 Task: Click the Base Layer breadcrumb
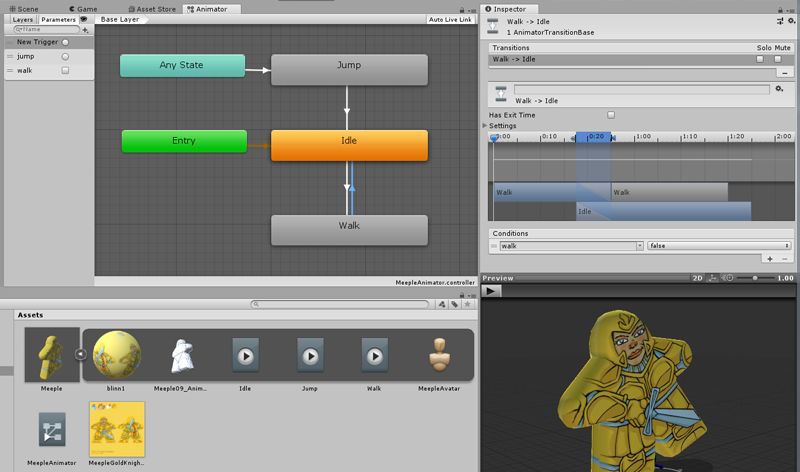click(x=120, y=19)
